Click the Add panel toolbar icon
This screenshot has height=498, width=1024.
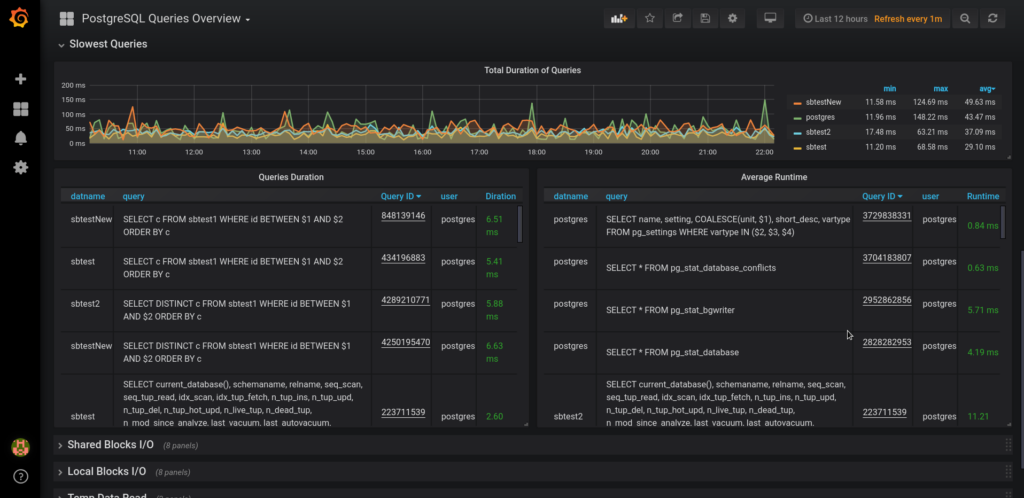coord(619,19)
